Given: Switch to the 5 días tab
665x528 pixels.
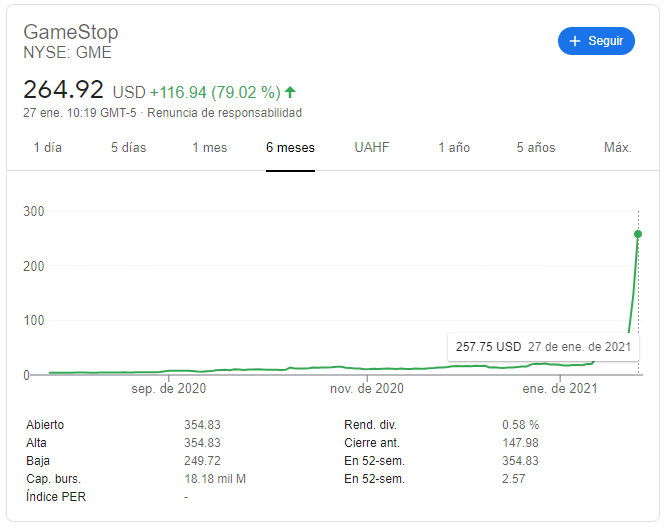Looking at the screenshot, I should [128, 148].
